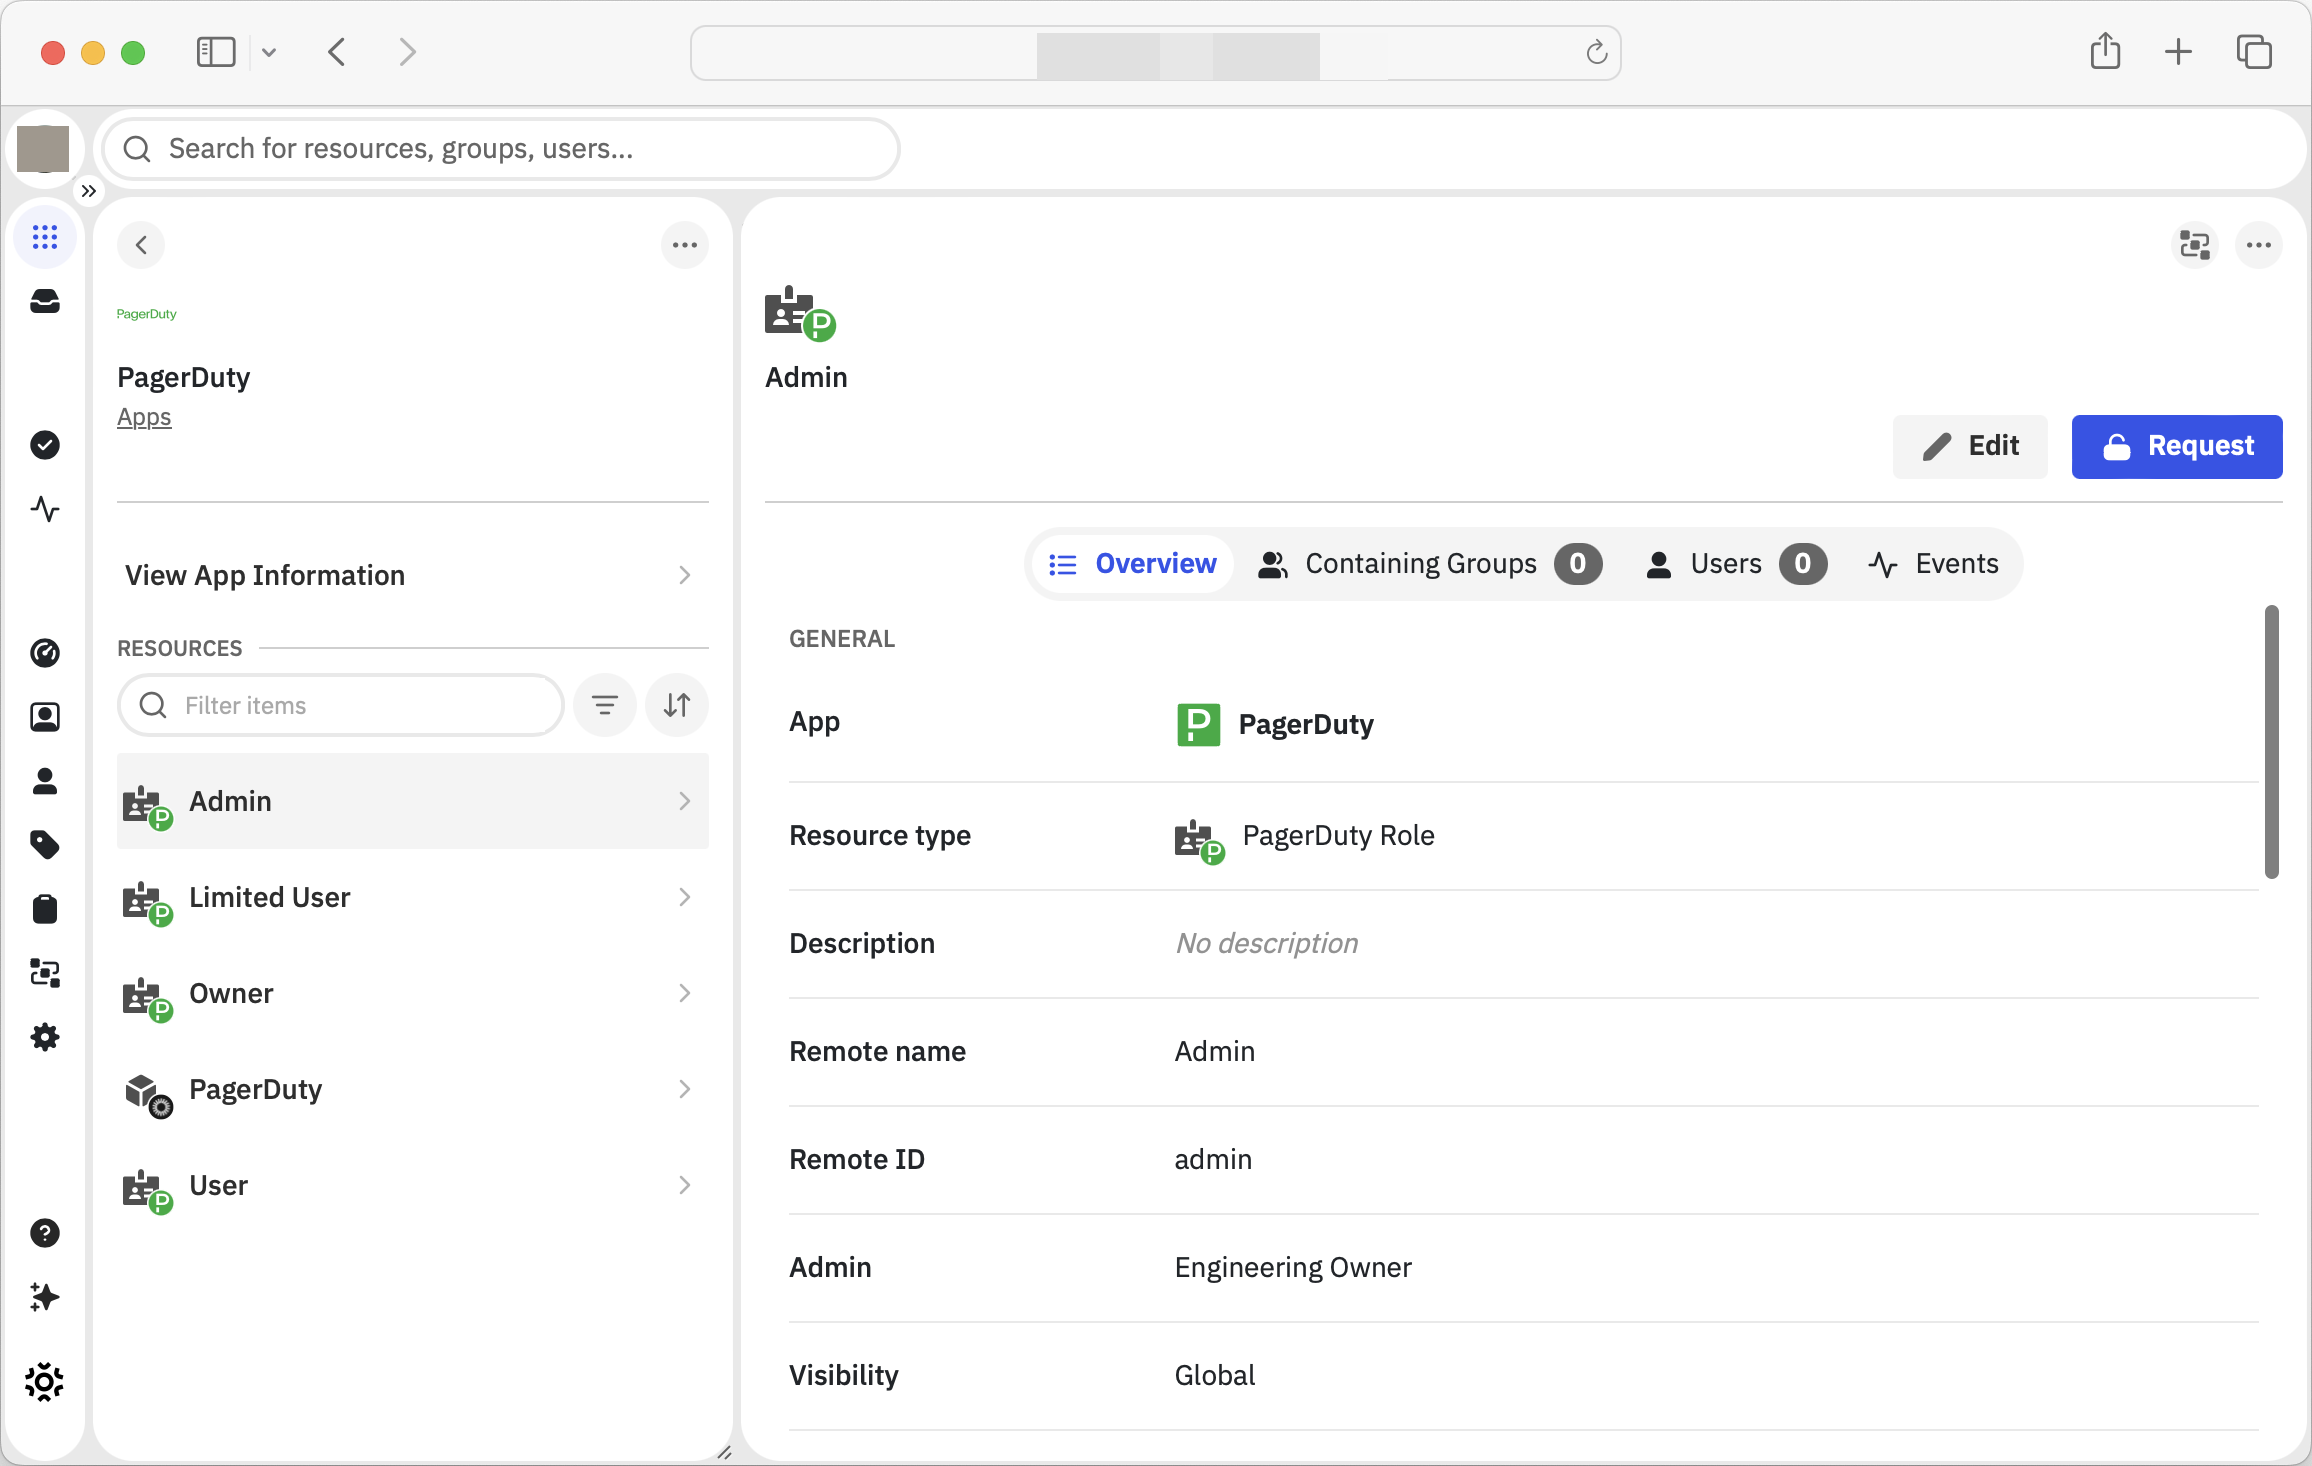Open the single user icon in sidebar

coord(45,781)
